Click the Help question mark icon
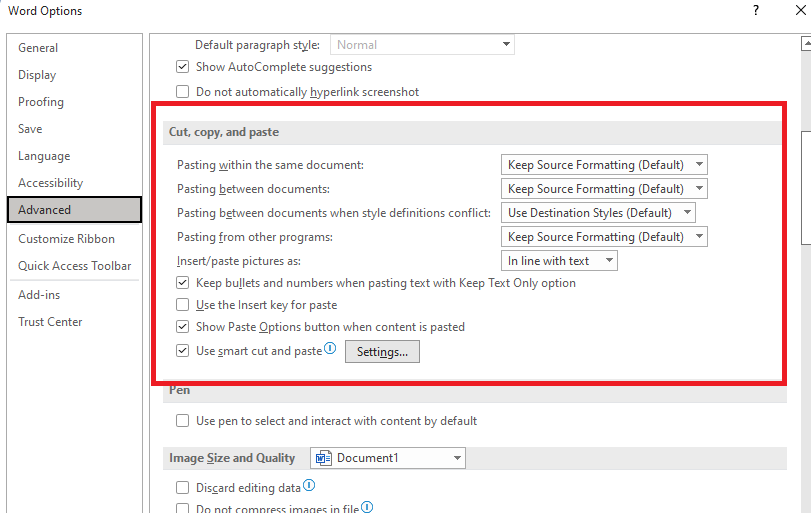The height and width of the screenshot is (513, 811). [756, 10]
